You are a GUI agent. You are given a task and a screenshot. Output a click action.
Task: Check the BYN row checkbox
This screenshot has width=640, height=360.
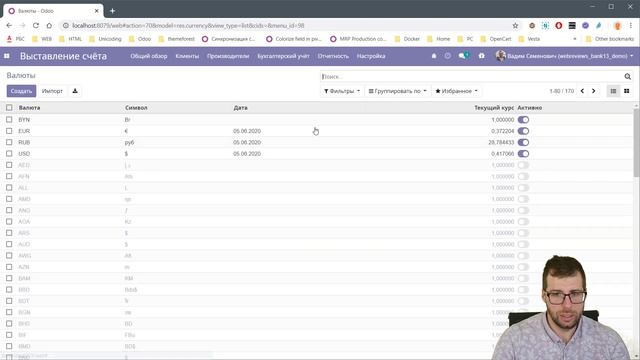pos(9,120)
